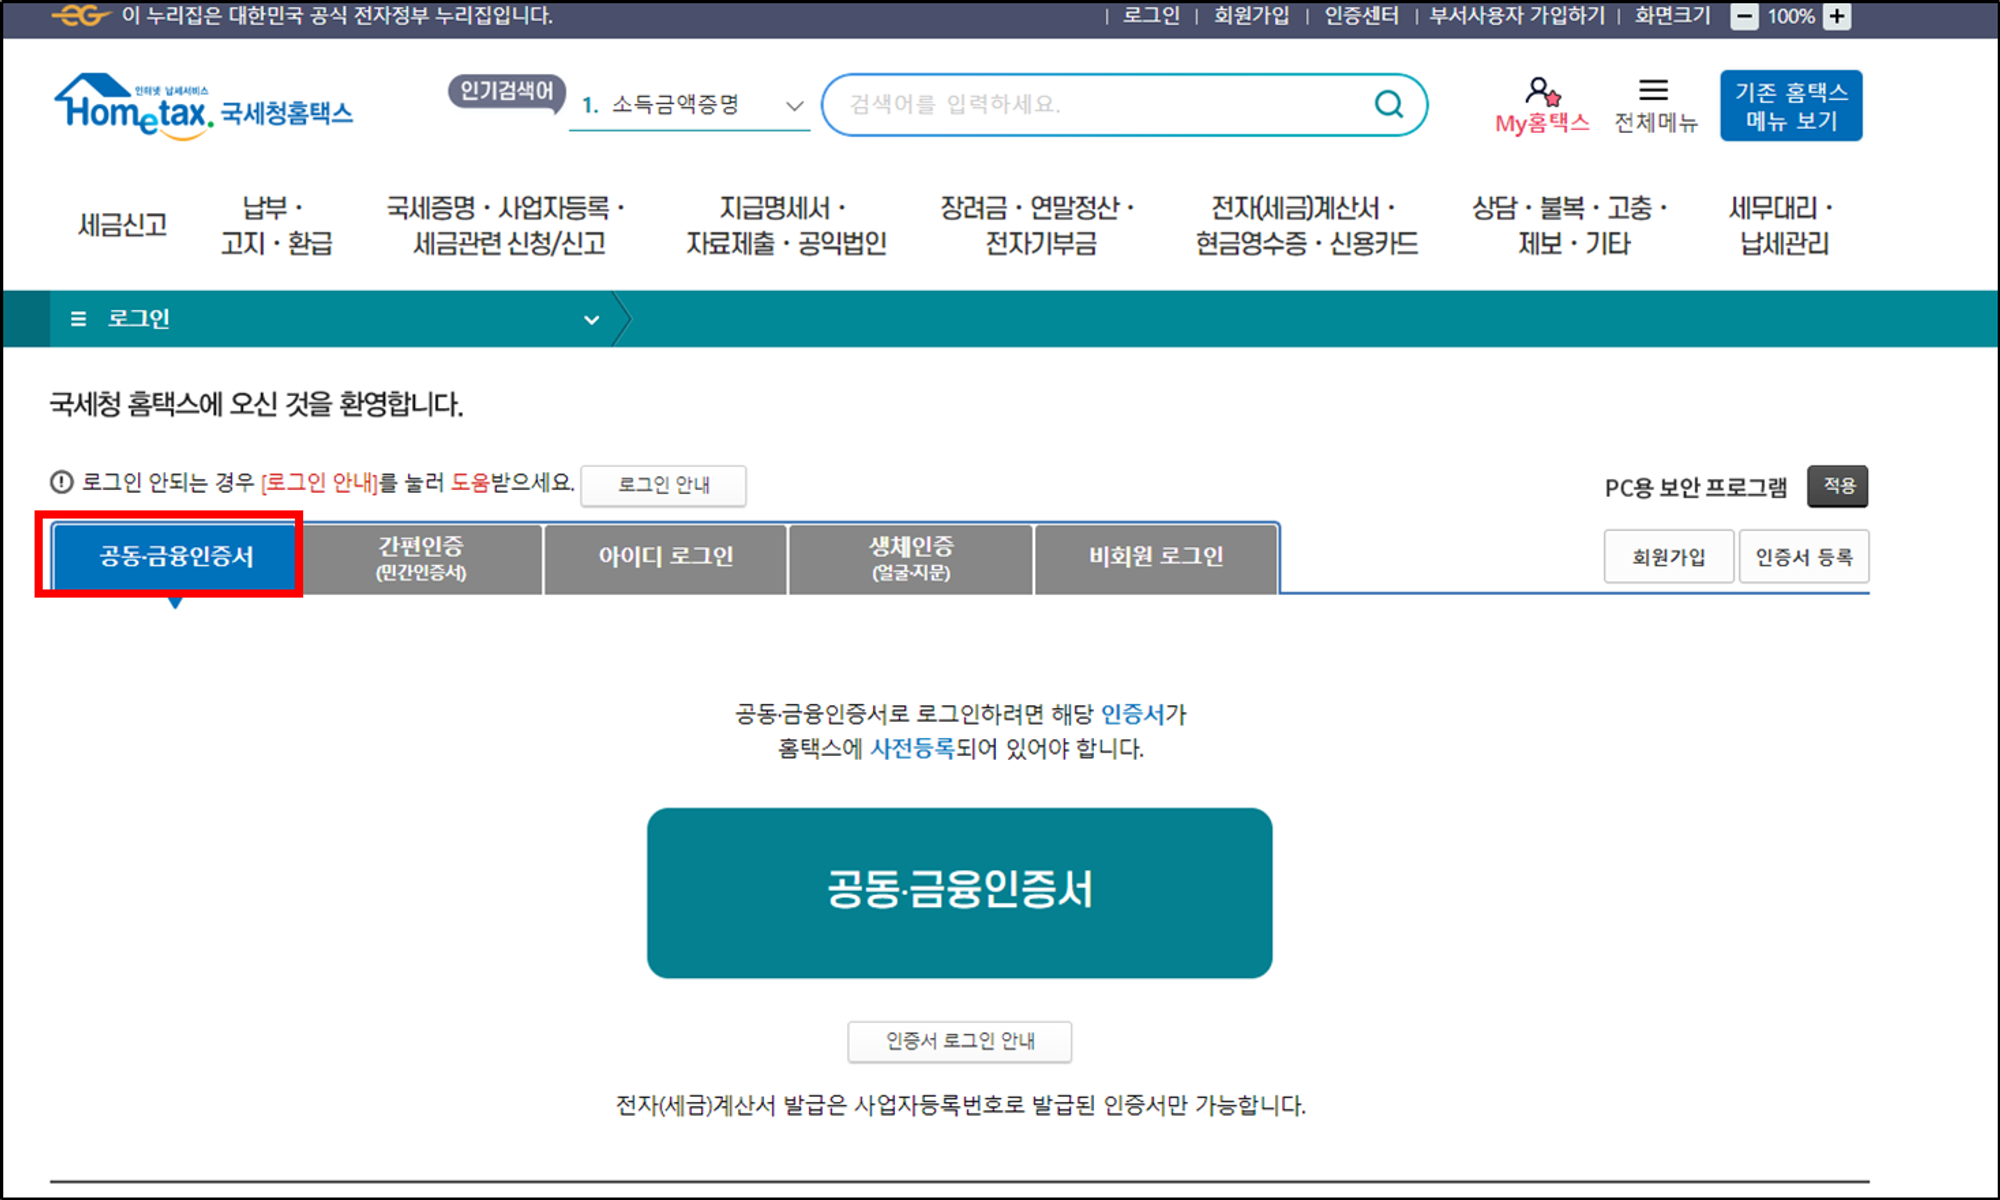Click the search magnifier icon

[1388, 104]
